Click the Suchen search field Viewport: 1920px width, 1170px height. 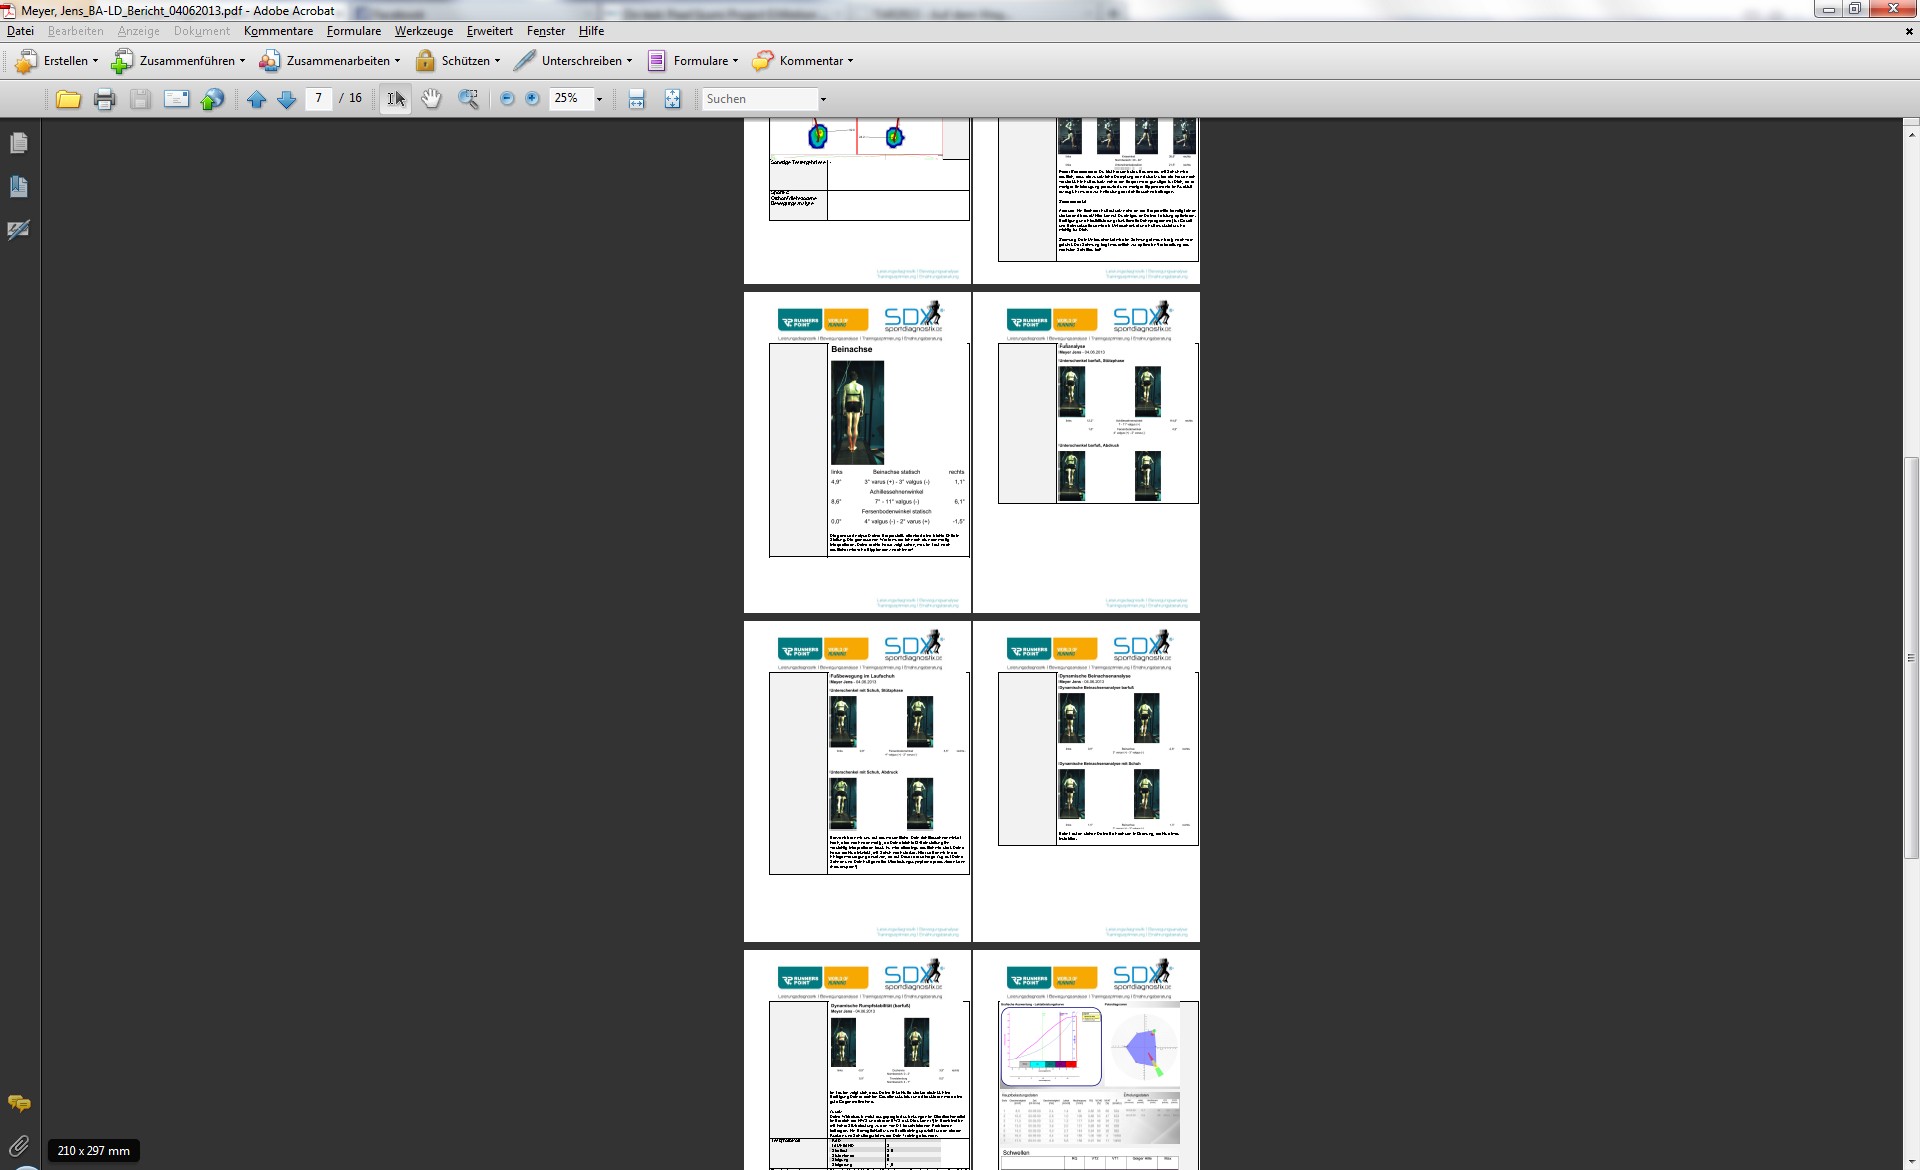760,99
